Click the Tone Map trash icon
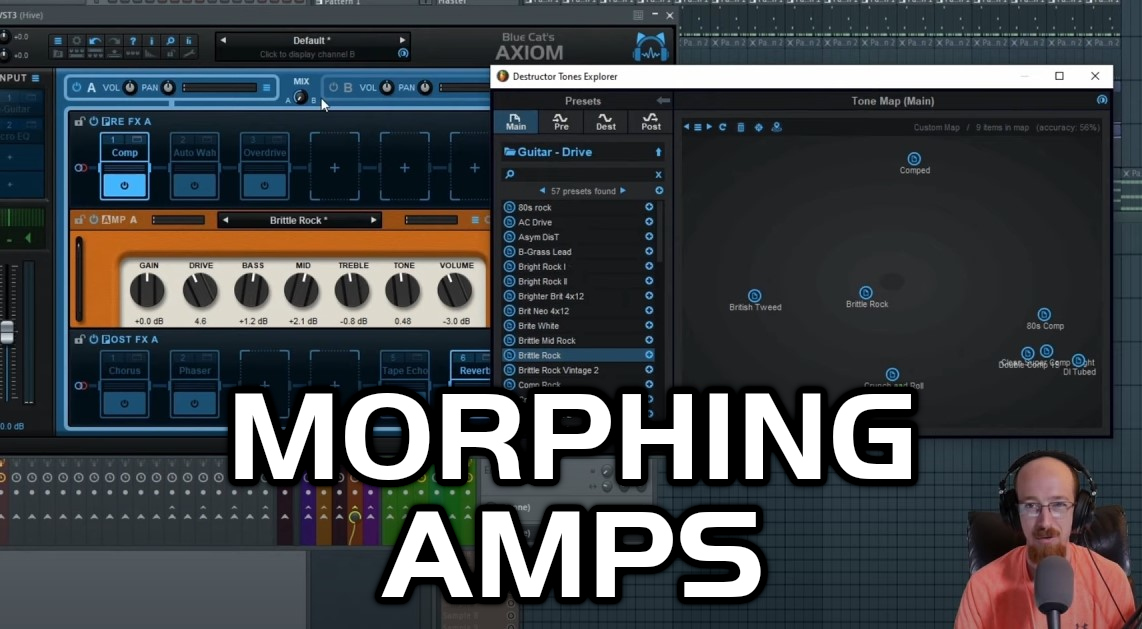 point(741,127)
